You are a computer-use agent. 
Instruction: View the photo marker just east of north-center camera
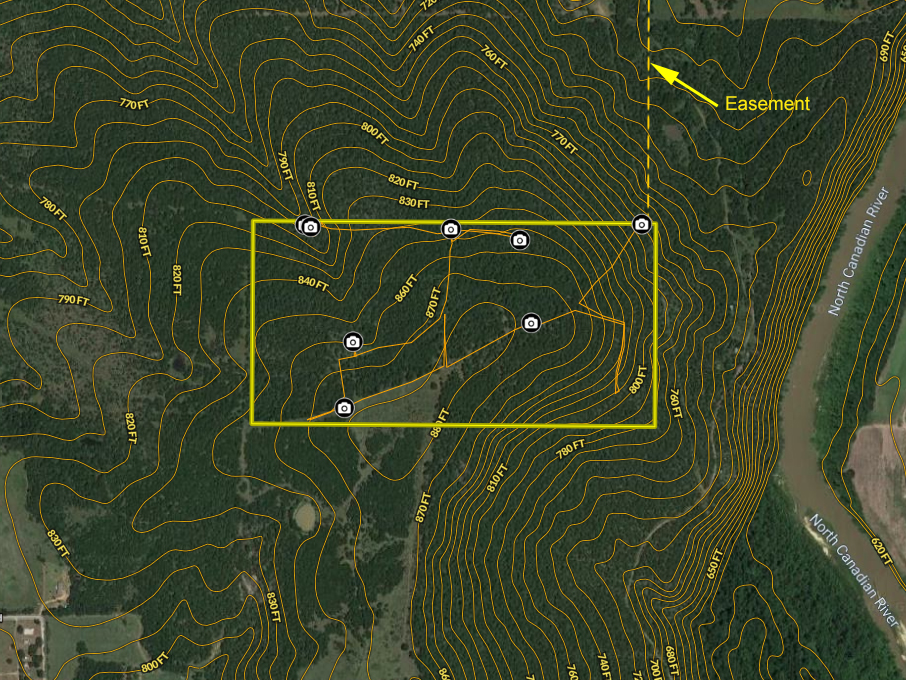[519, 239]
